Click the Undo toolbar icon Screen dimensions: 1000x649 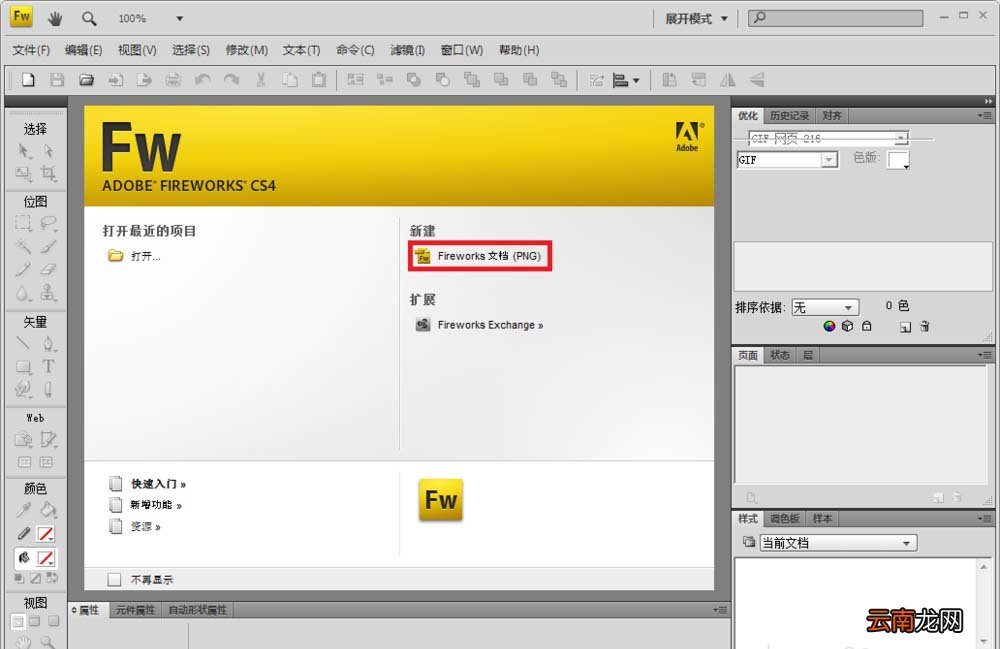[x=203, y=80]
